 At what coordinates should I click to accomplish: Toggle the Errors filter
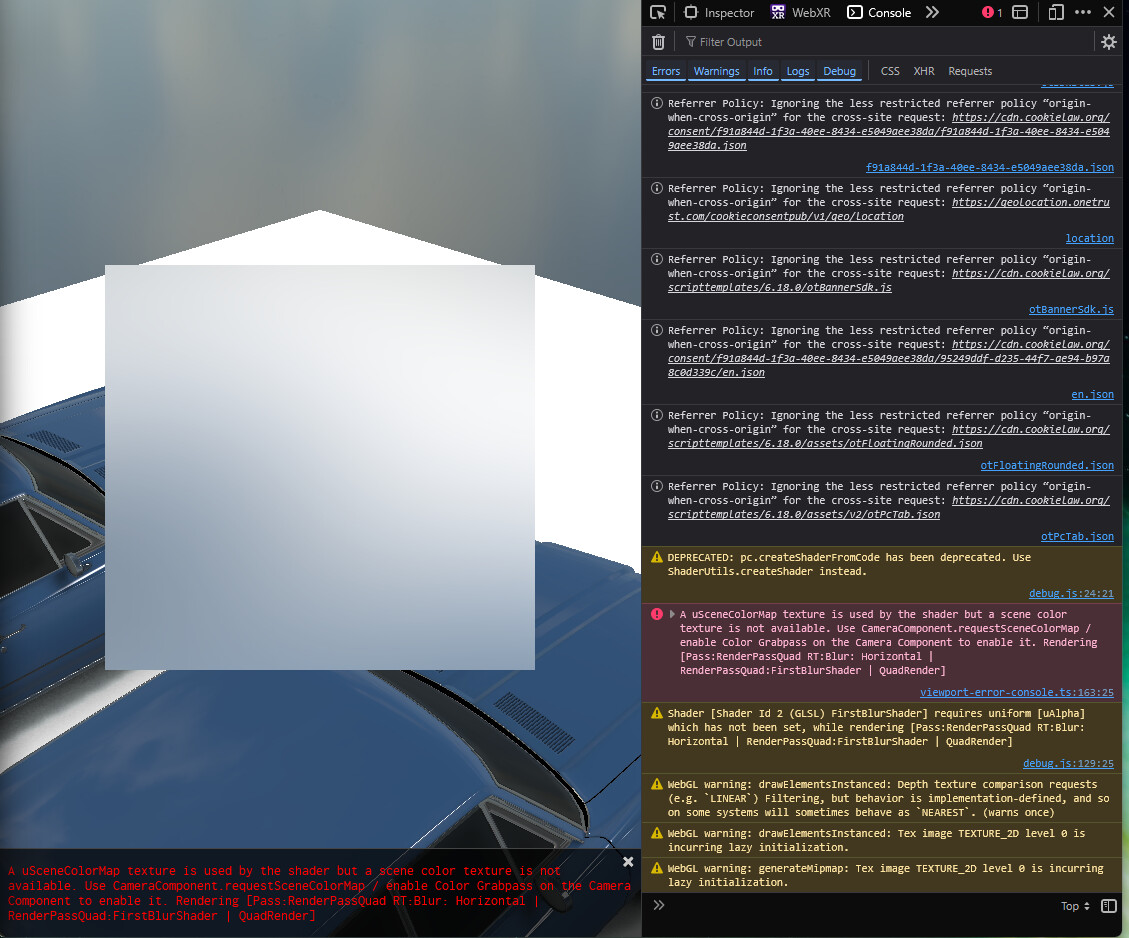(x=665, y=71)
